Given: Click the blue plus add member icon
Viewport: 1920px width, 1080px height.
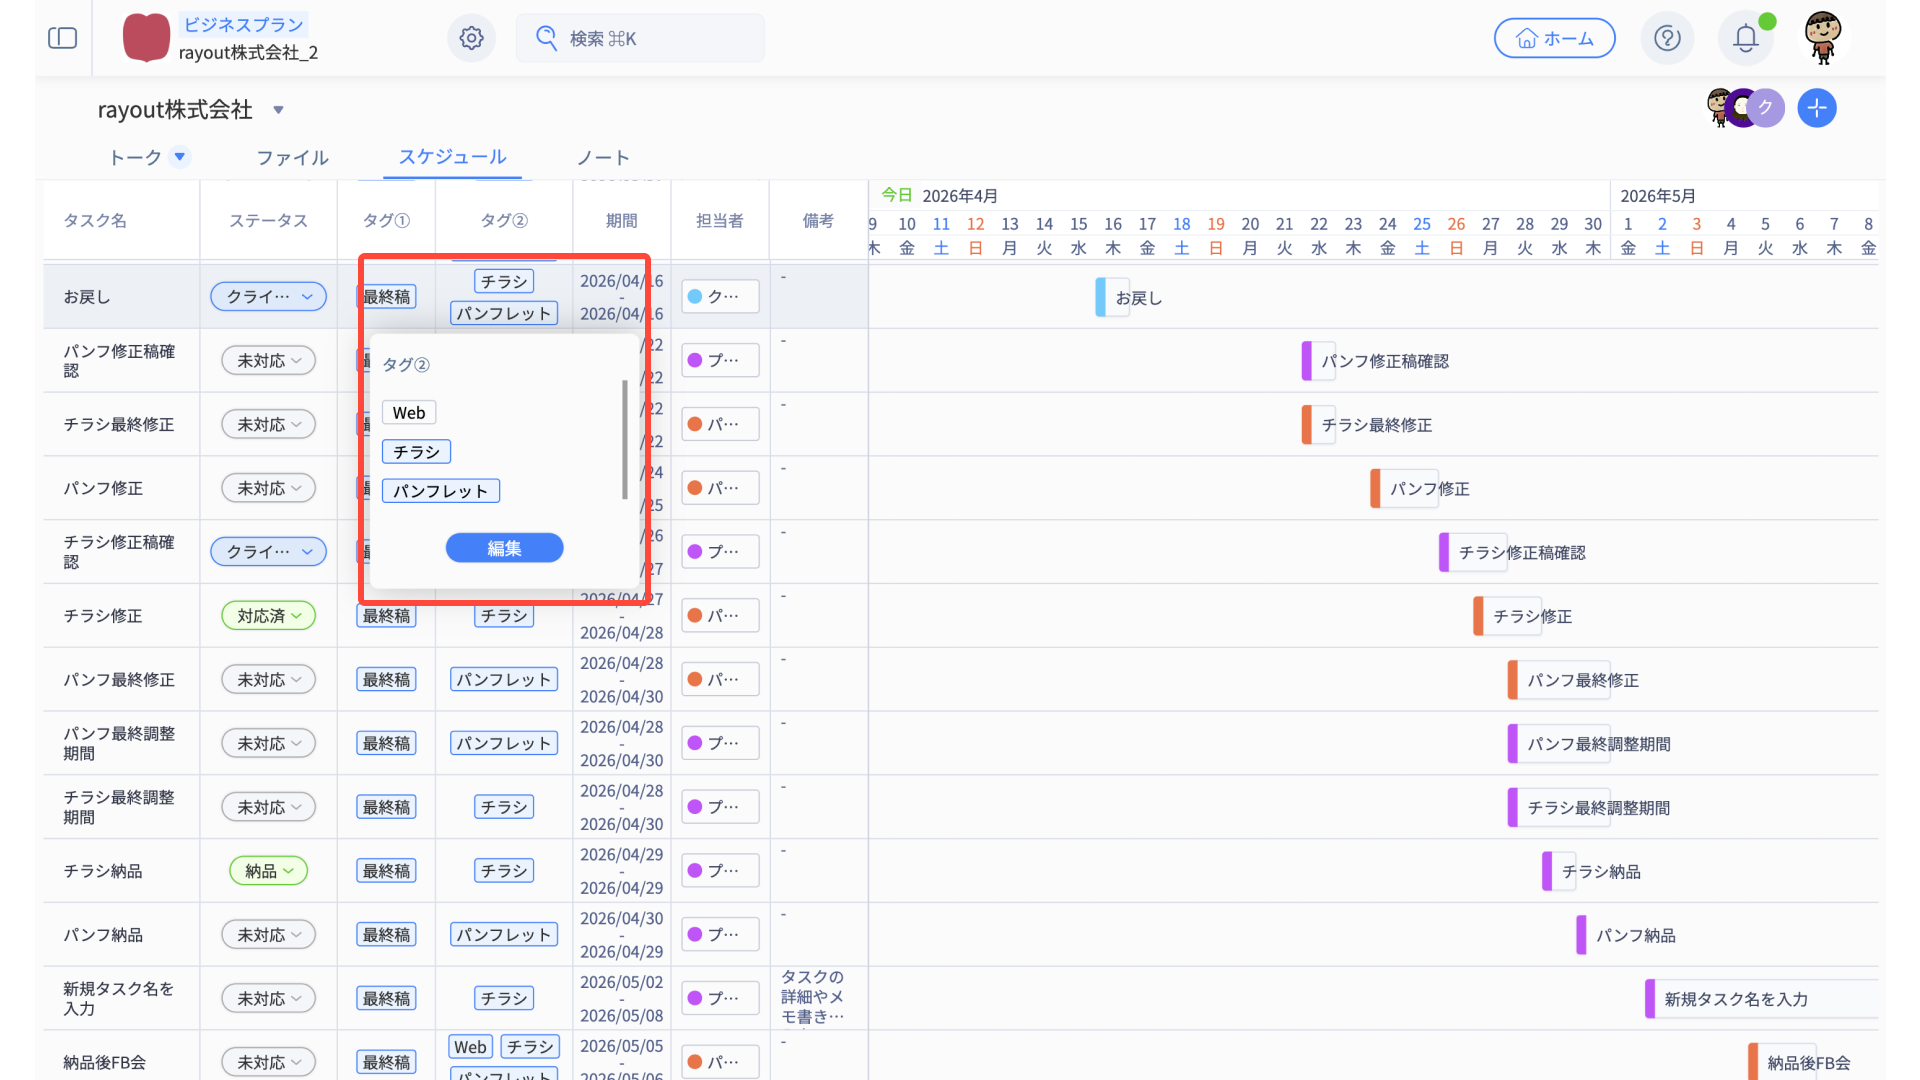Looking at the screenshot, I should coord(1816,108).
